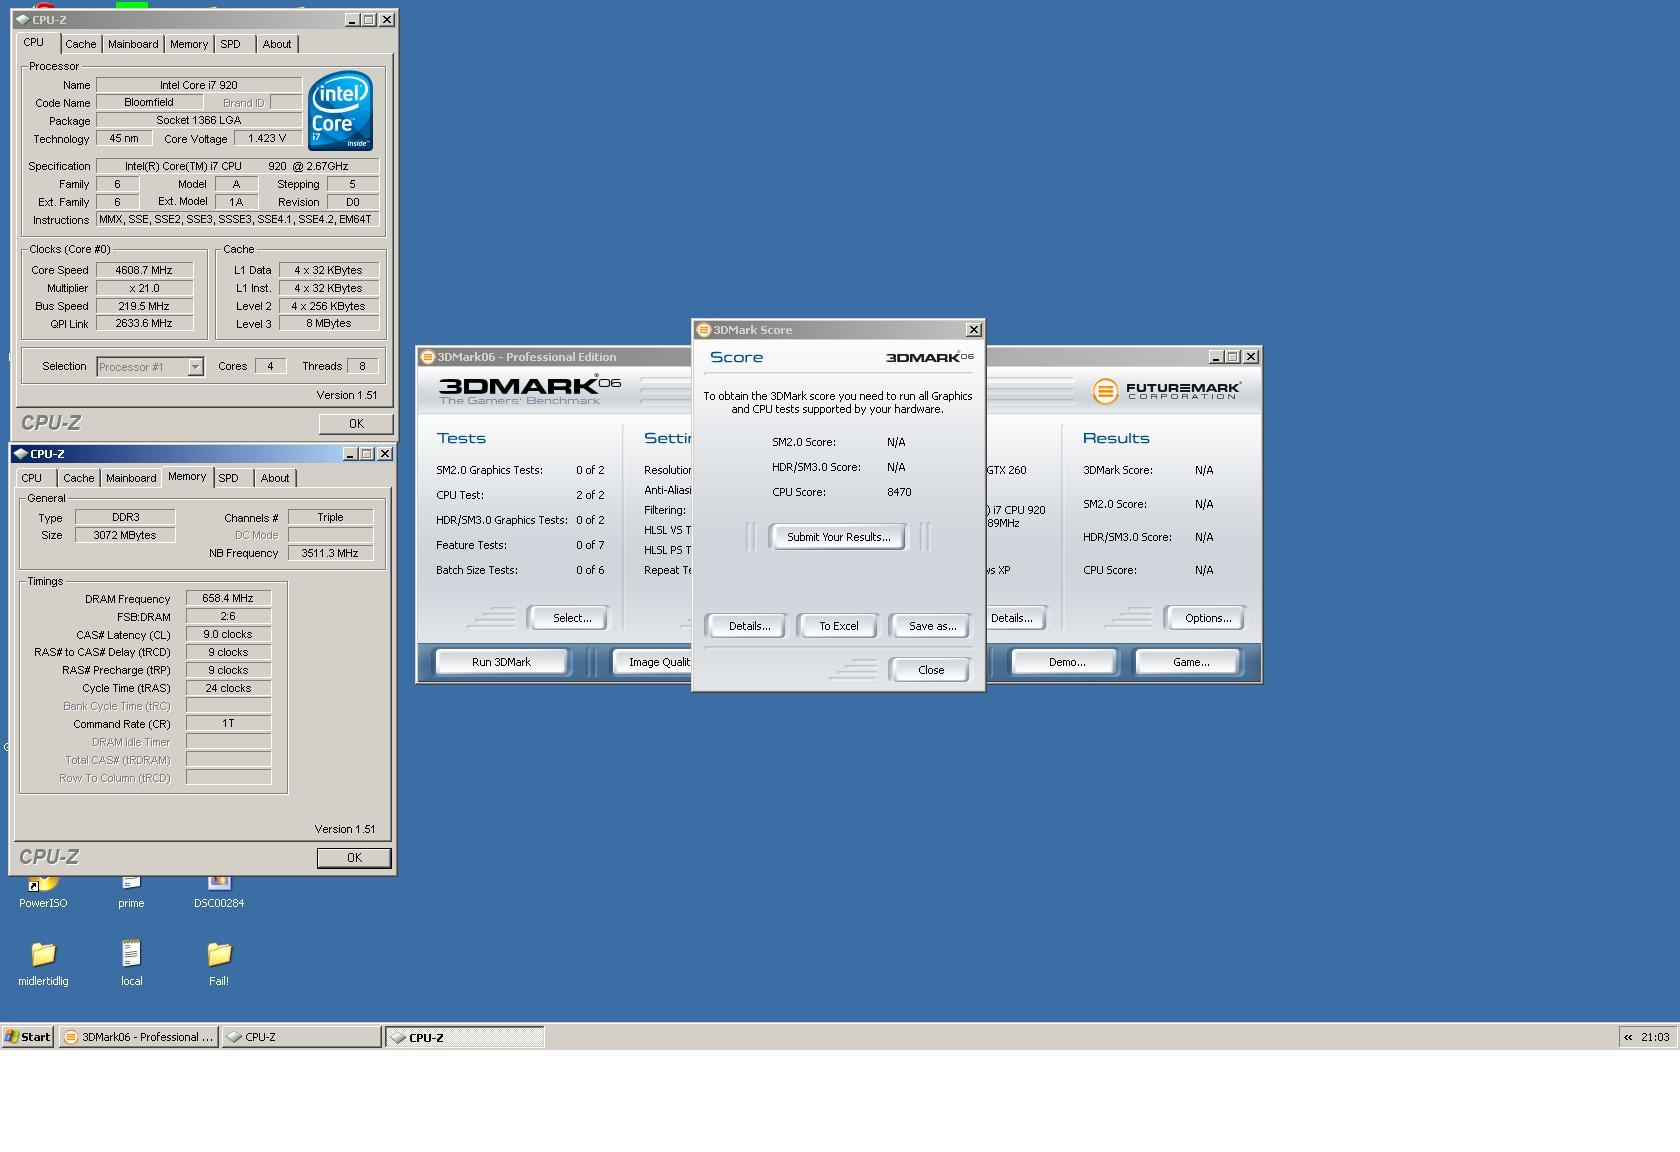
Task: Select Mainboard tab in lower CPU-Z window
Action: 131,478
